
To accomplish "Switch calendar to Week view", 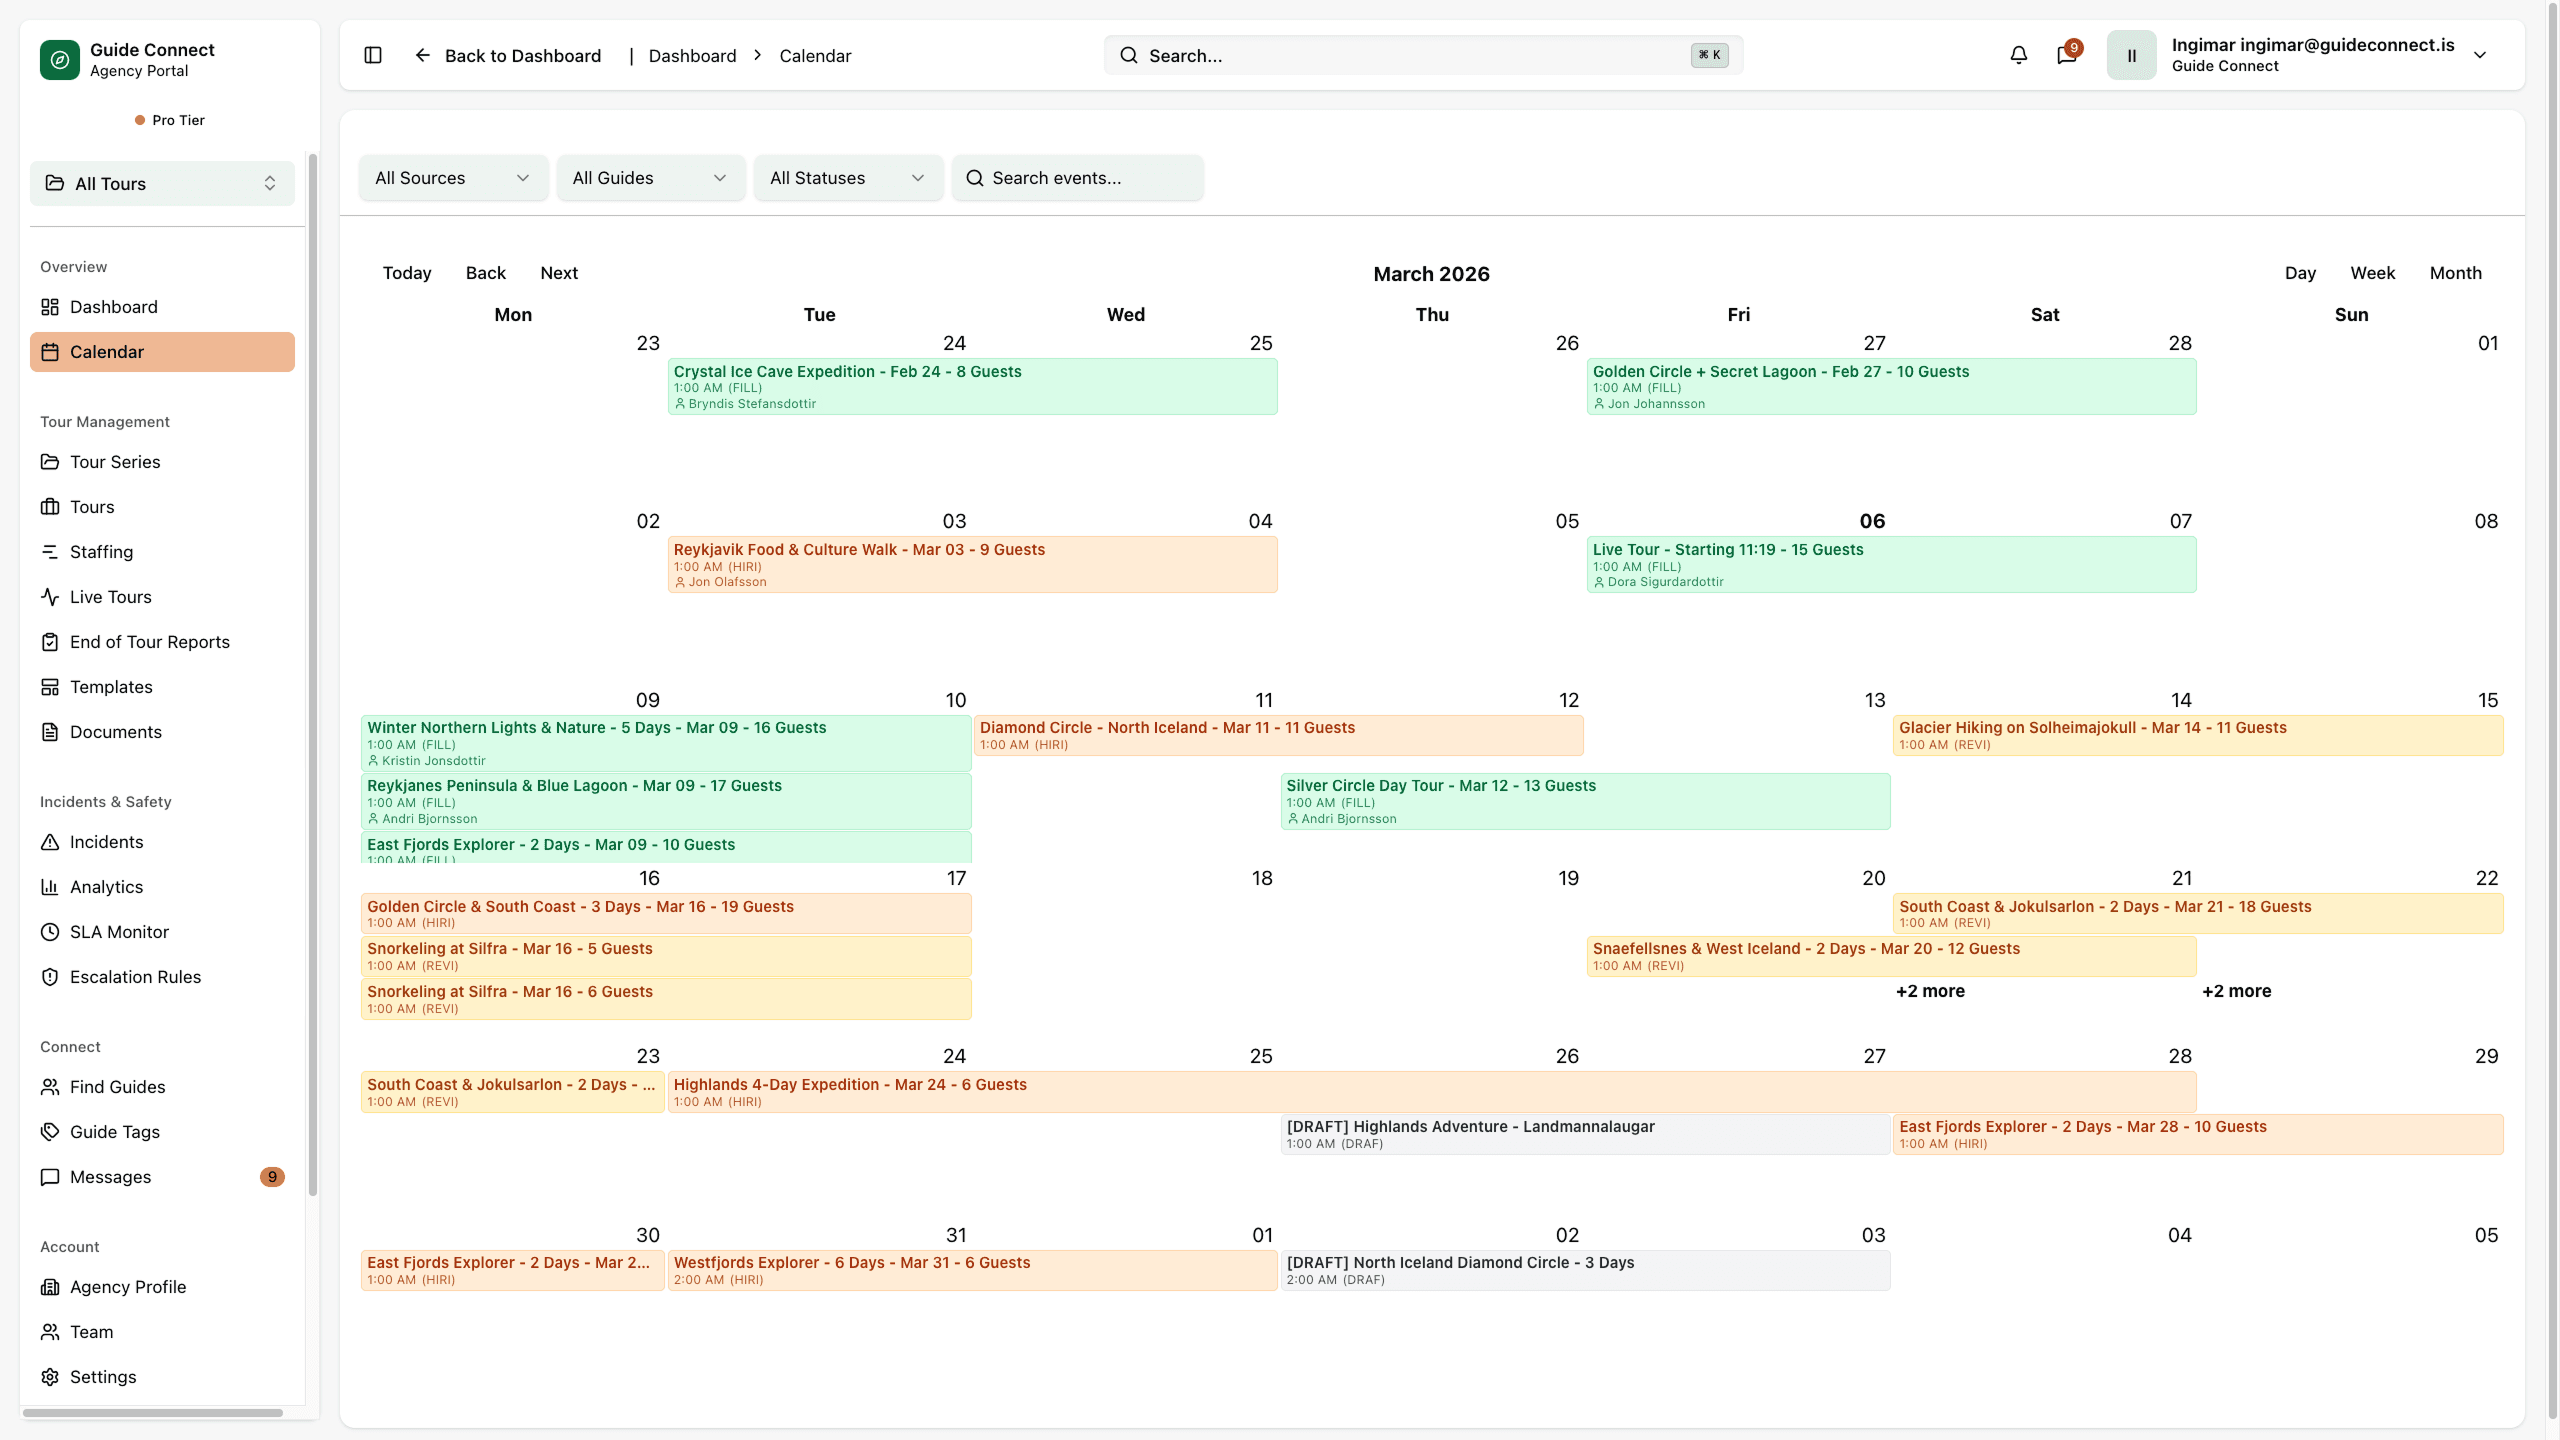I will click(x=2372, y=273).
